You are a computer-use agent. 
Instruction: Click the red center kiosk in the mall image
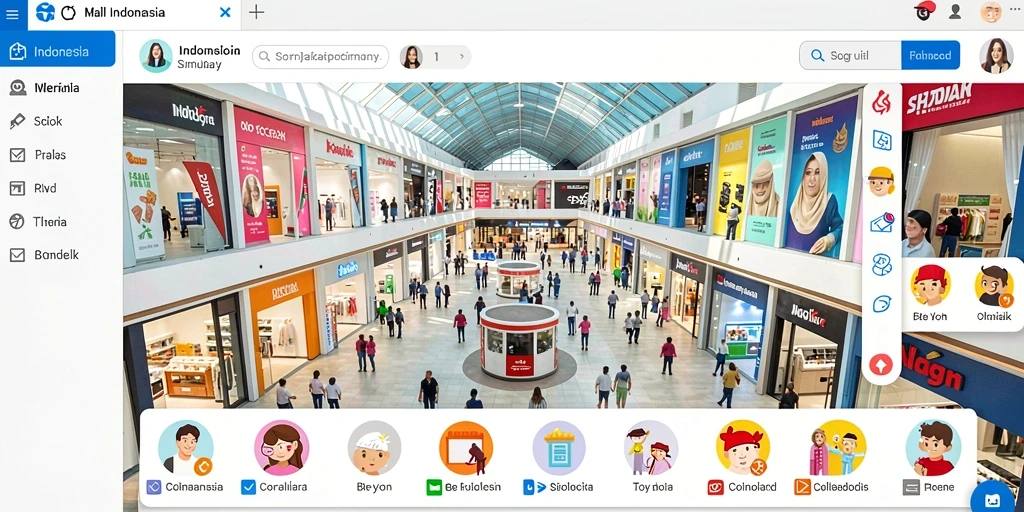tap(519, 342)
